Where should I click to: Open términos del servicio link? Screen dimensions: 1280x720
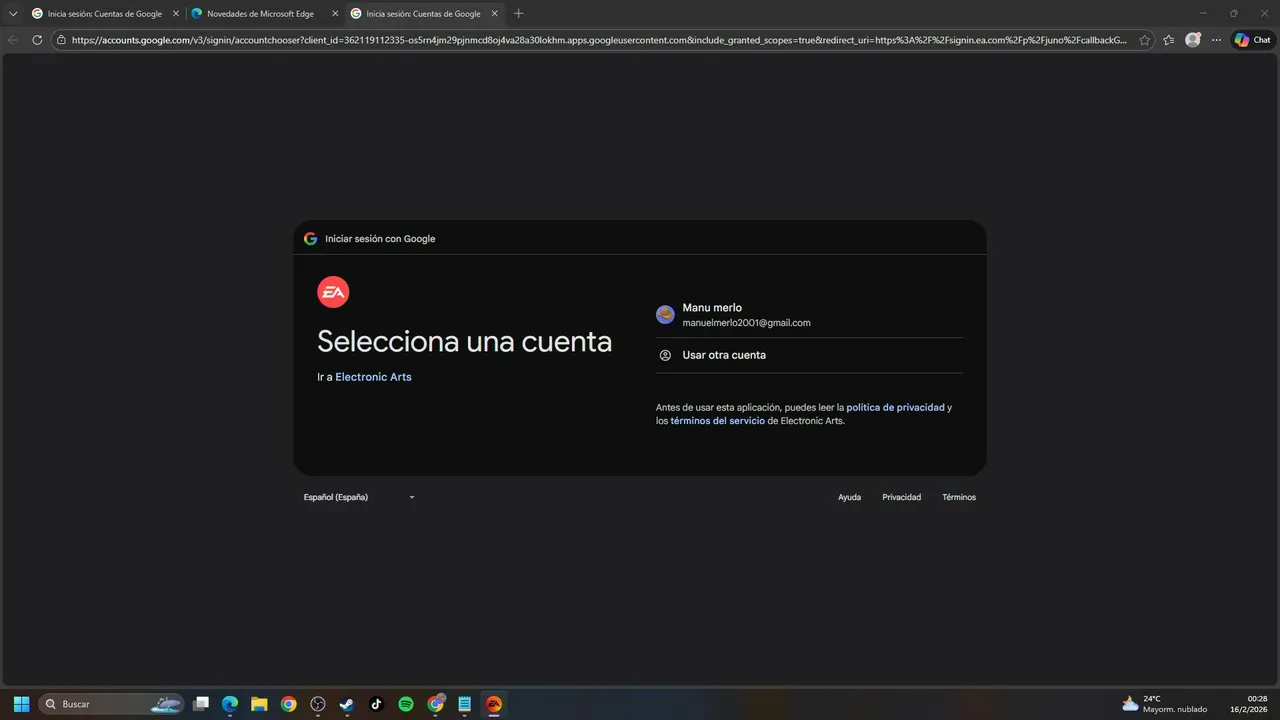click(717, 421)
